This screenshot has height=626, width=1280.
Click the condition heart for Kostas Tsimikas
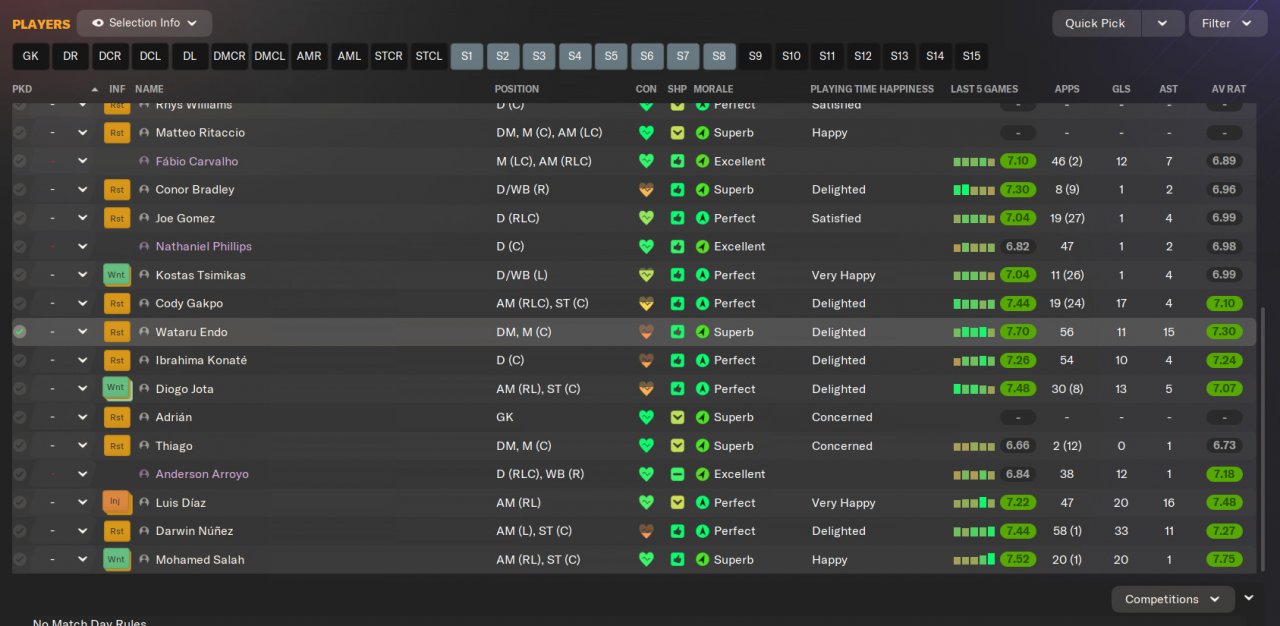coord(646,275)
